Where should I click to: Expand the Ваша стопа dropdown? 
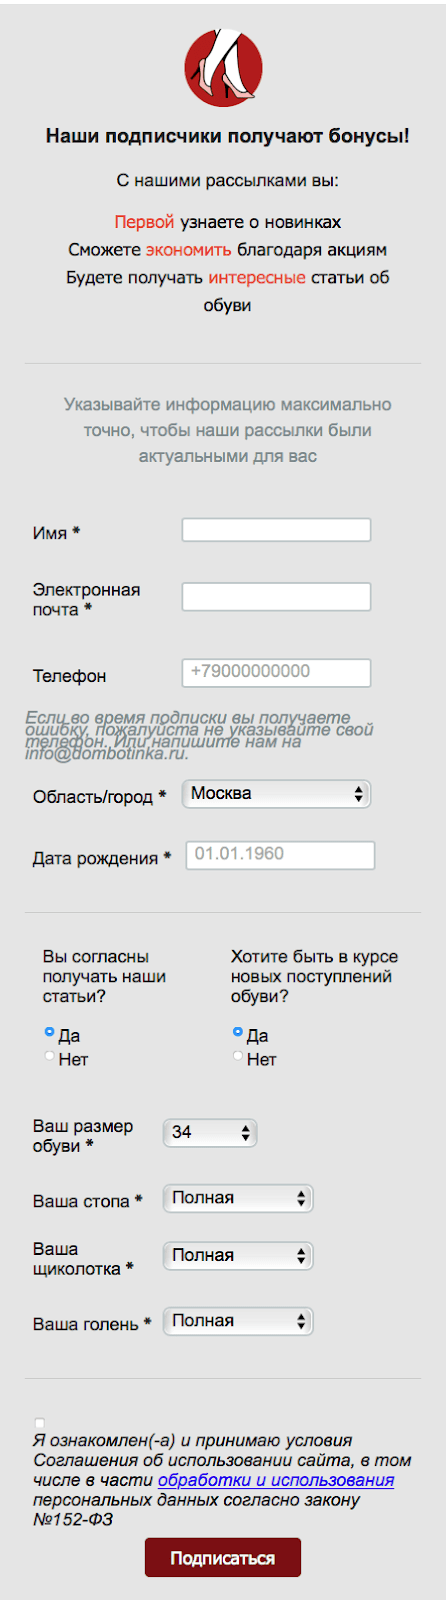[x=238, y=1198]
